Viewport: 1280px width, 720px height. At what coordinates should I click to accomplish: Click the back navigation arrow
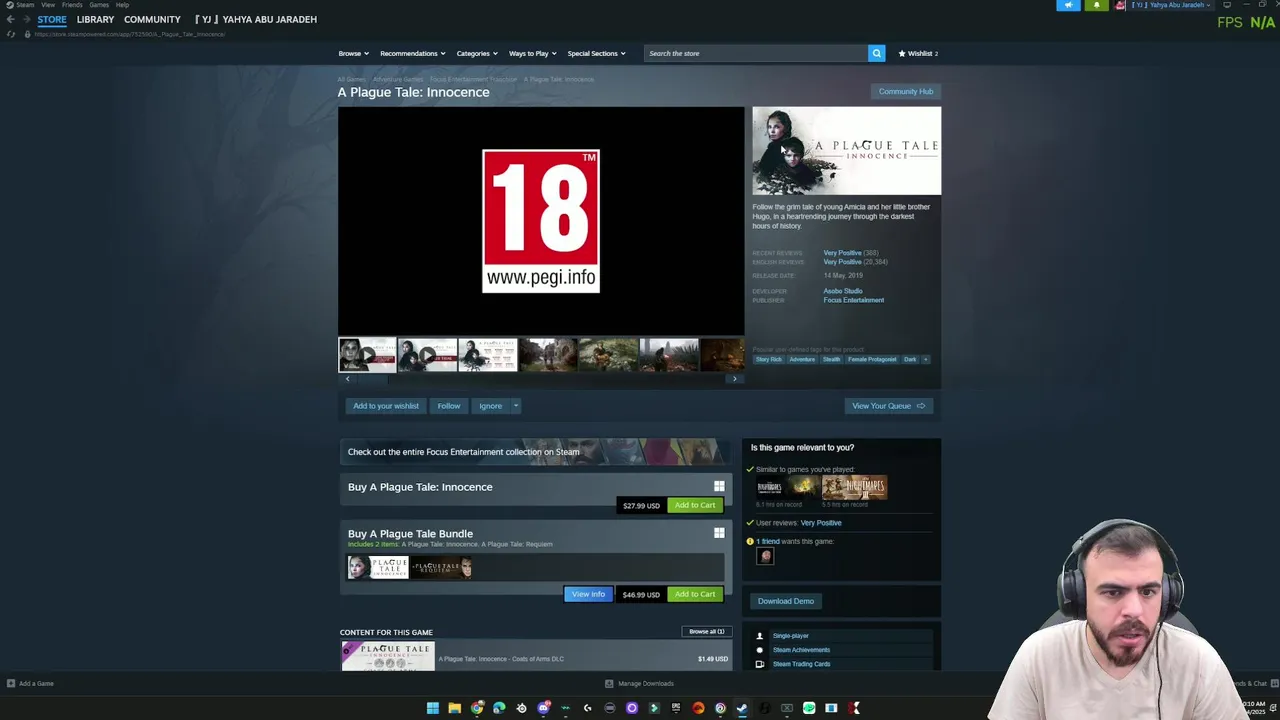coord(10,19)
